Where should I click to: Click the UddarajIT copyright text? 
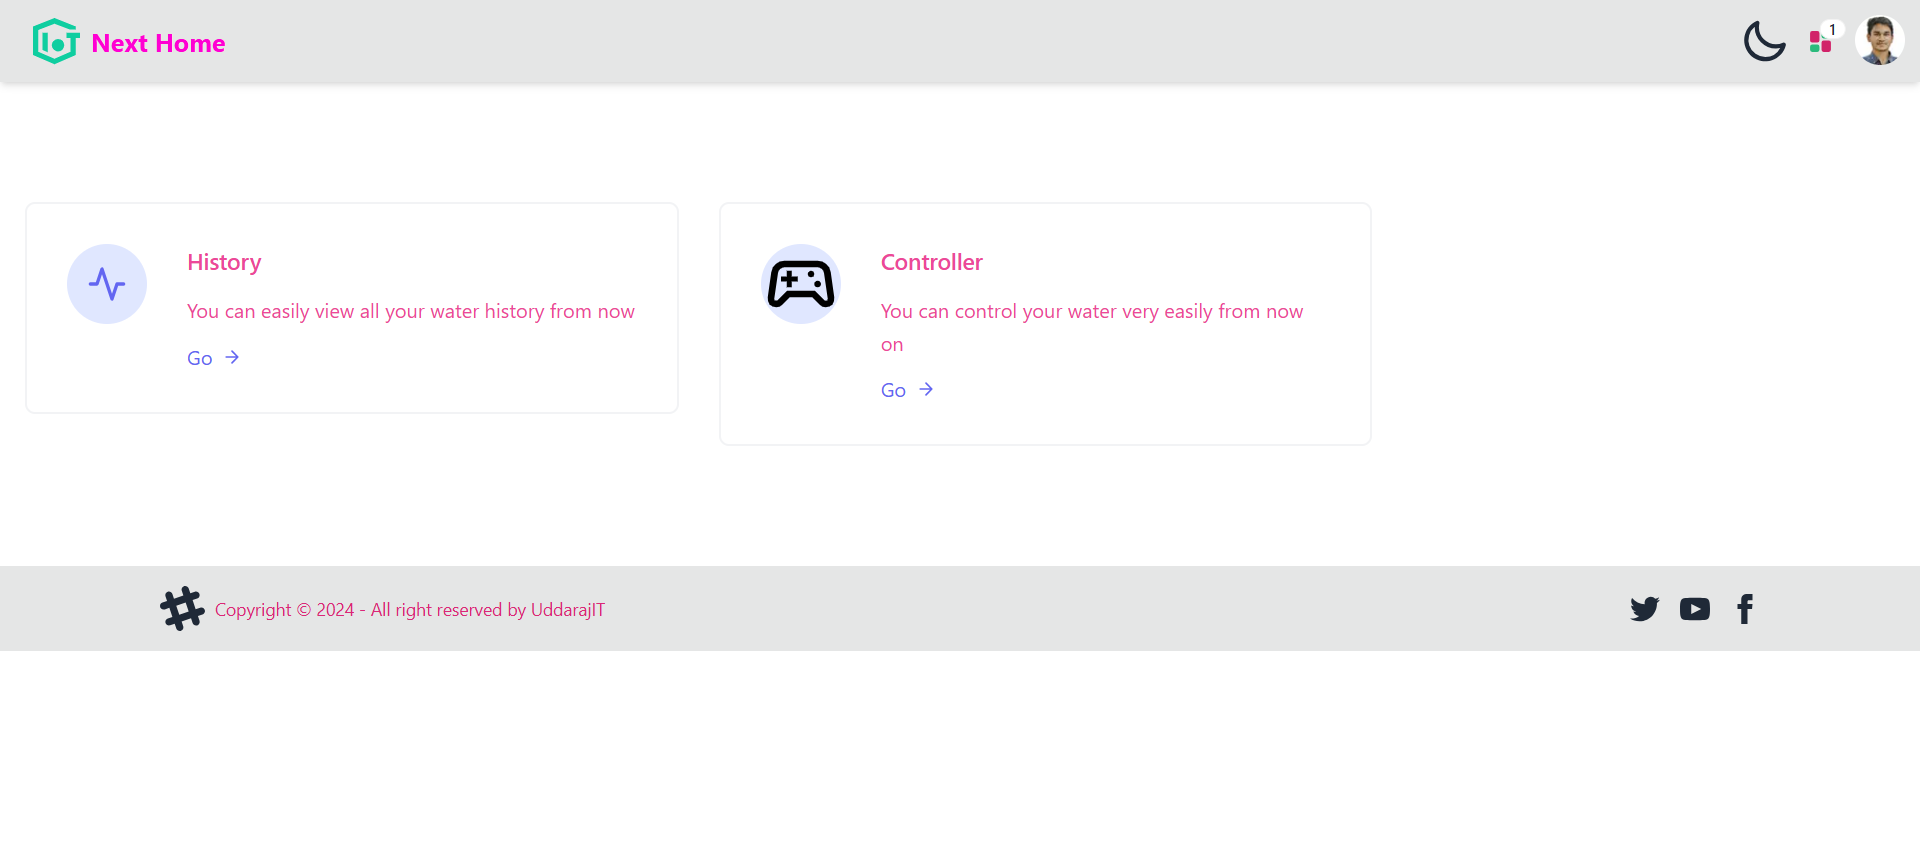[x=410, y=610]
